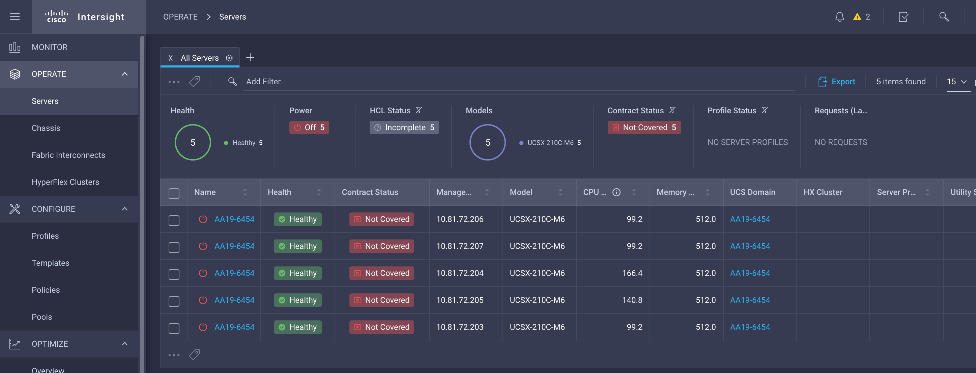Add a new tab with the plus button
Viewport: 976px width, 373px height.
[x=250, y=58]
